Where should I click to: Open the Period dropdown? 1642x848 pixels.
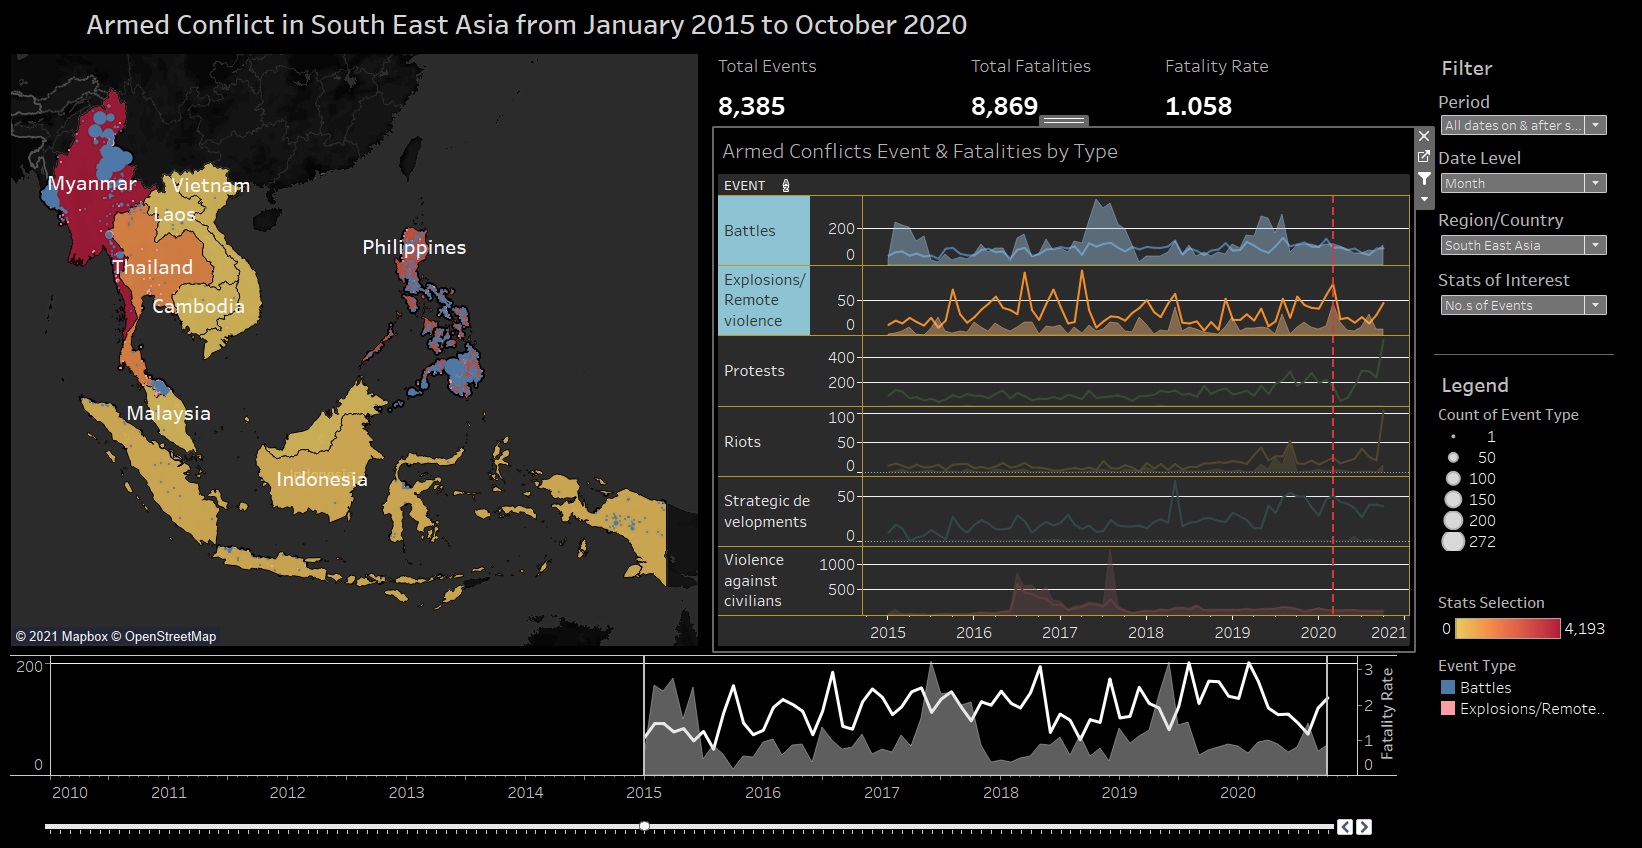[x=1524, y=125]
